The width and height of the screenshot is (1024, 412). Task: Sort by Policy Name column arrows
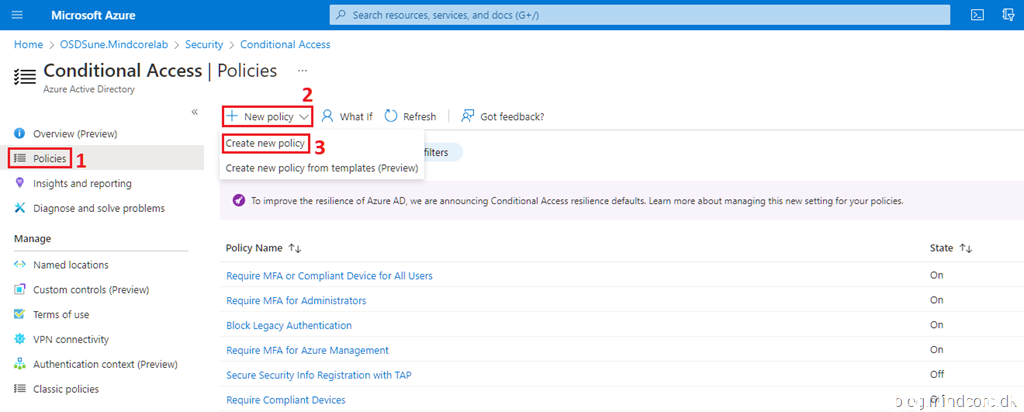294,248
